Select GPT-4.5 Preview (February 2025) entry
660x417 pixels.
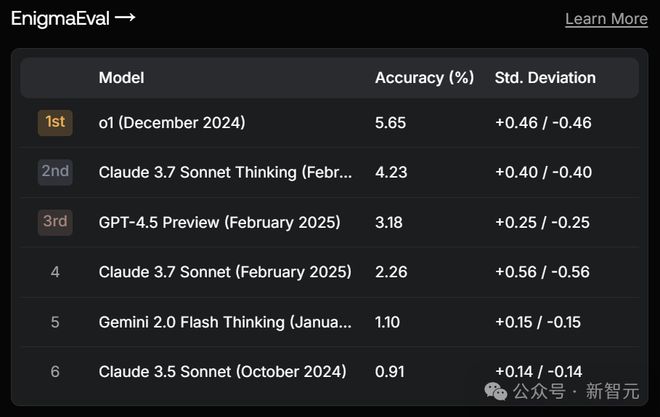219,222
